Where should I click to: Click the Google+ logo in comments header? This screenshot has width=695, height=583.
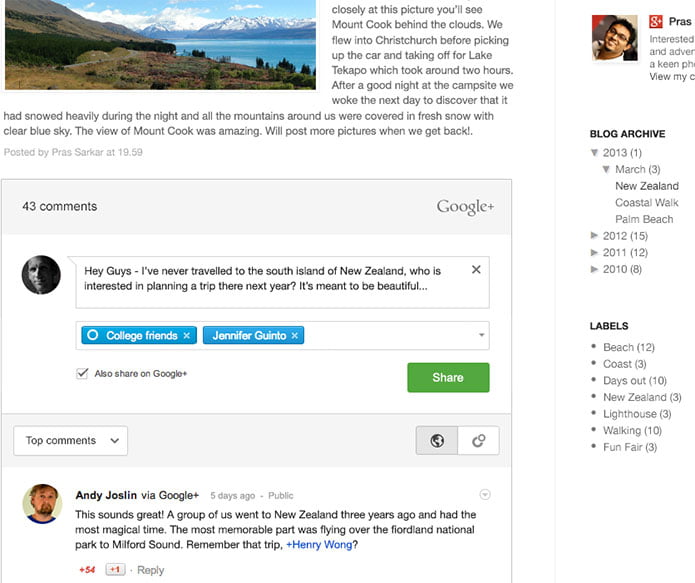tap(465, 207)
